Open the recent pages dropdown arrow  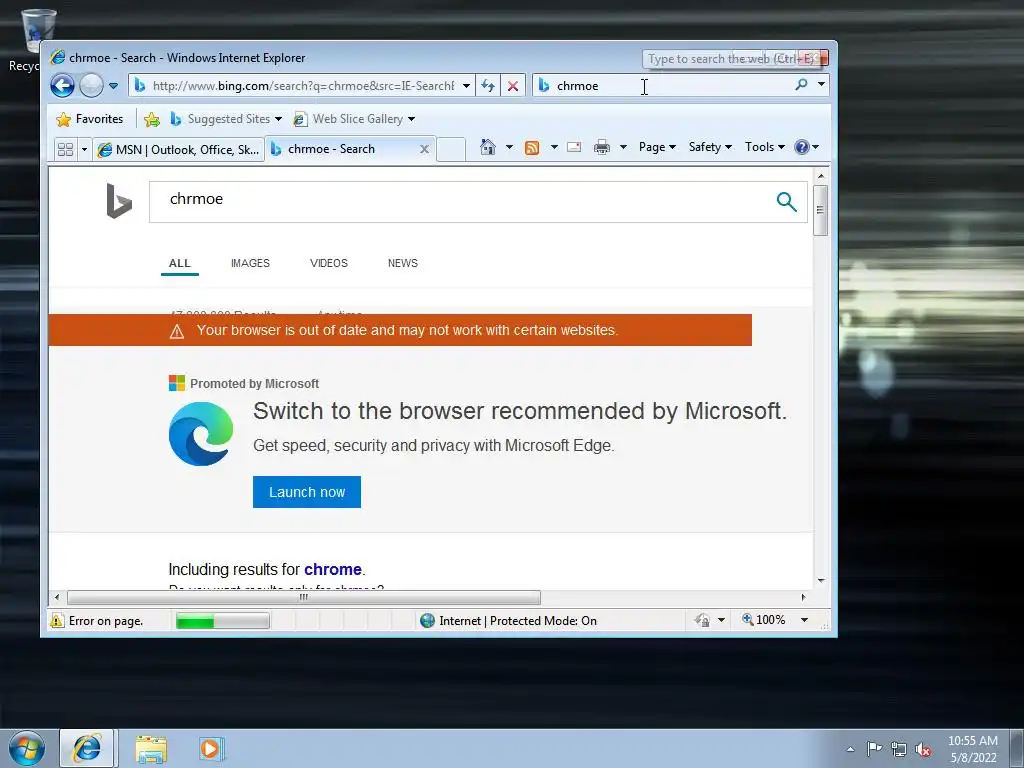click(113, 86)
